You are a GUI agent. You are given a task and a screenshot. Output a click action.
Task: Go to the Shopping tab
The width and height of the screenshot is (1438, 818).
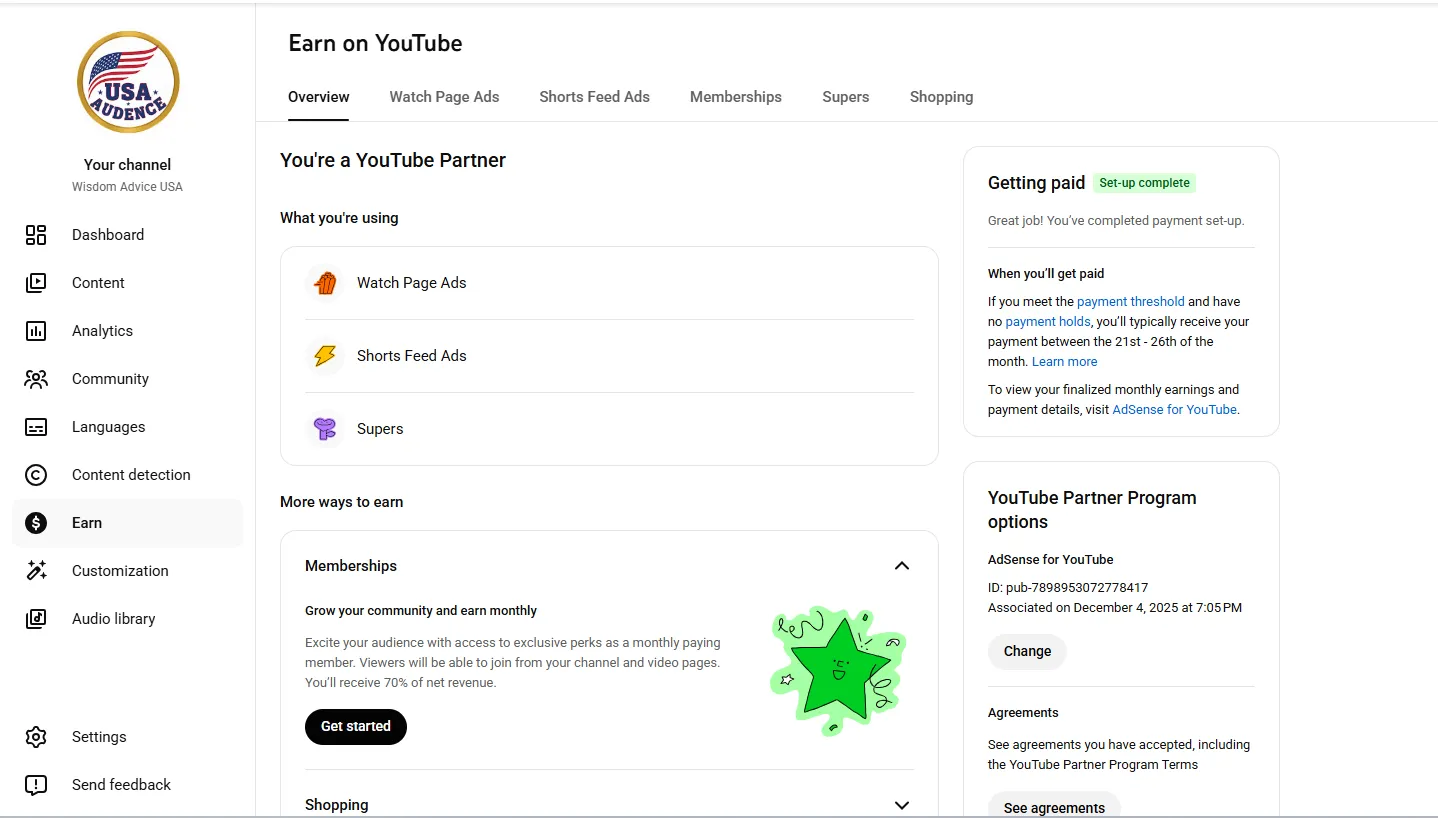(941, 97)
